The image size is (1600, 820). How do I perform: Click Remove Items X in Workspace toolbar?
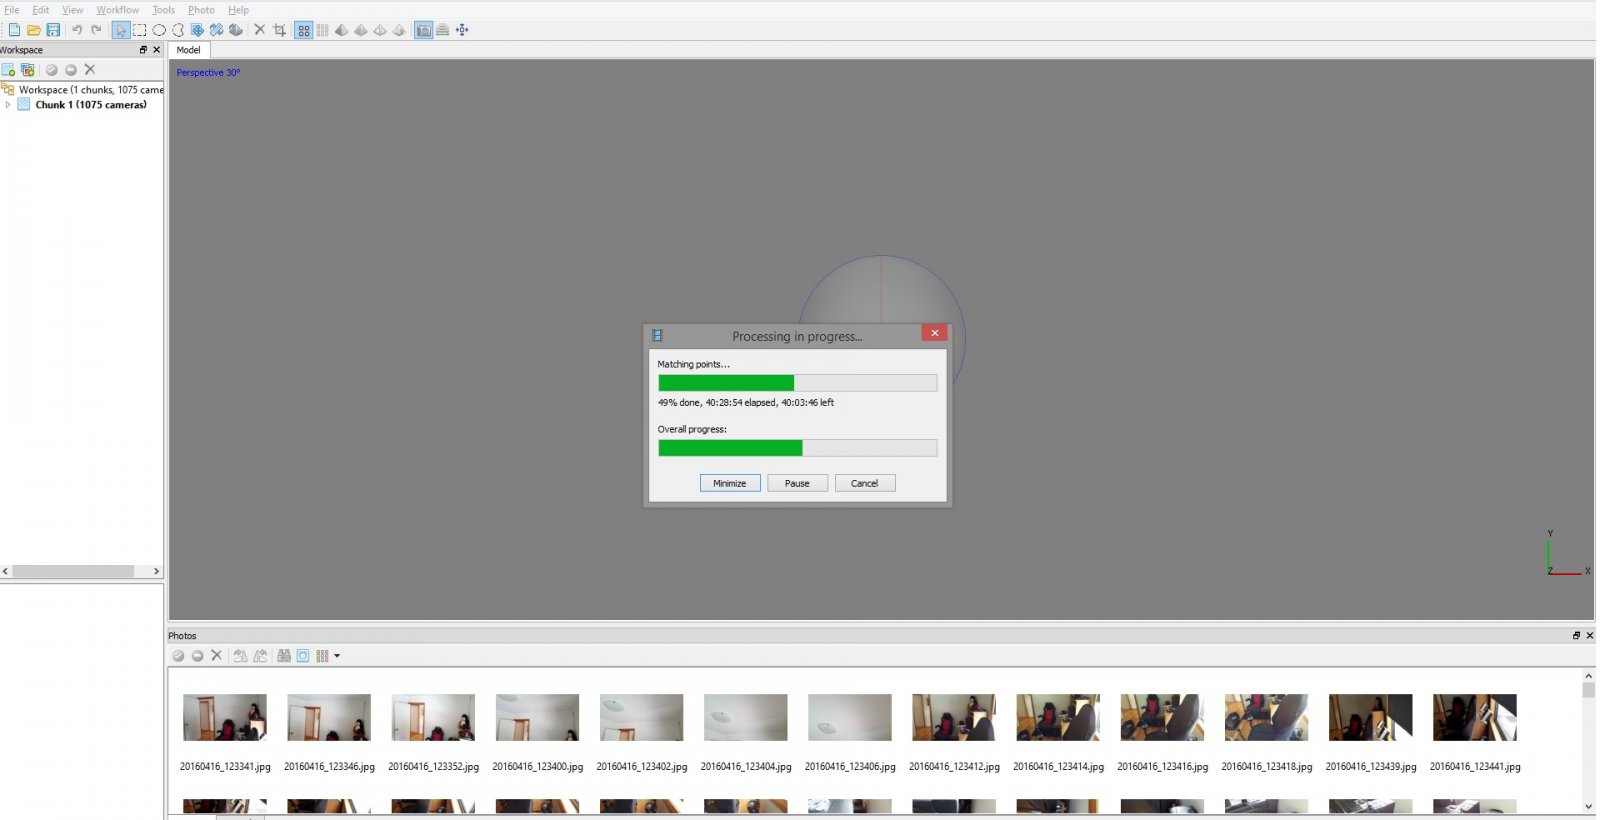coord(90,70)
